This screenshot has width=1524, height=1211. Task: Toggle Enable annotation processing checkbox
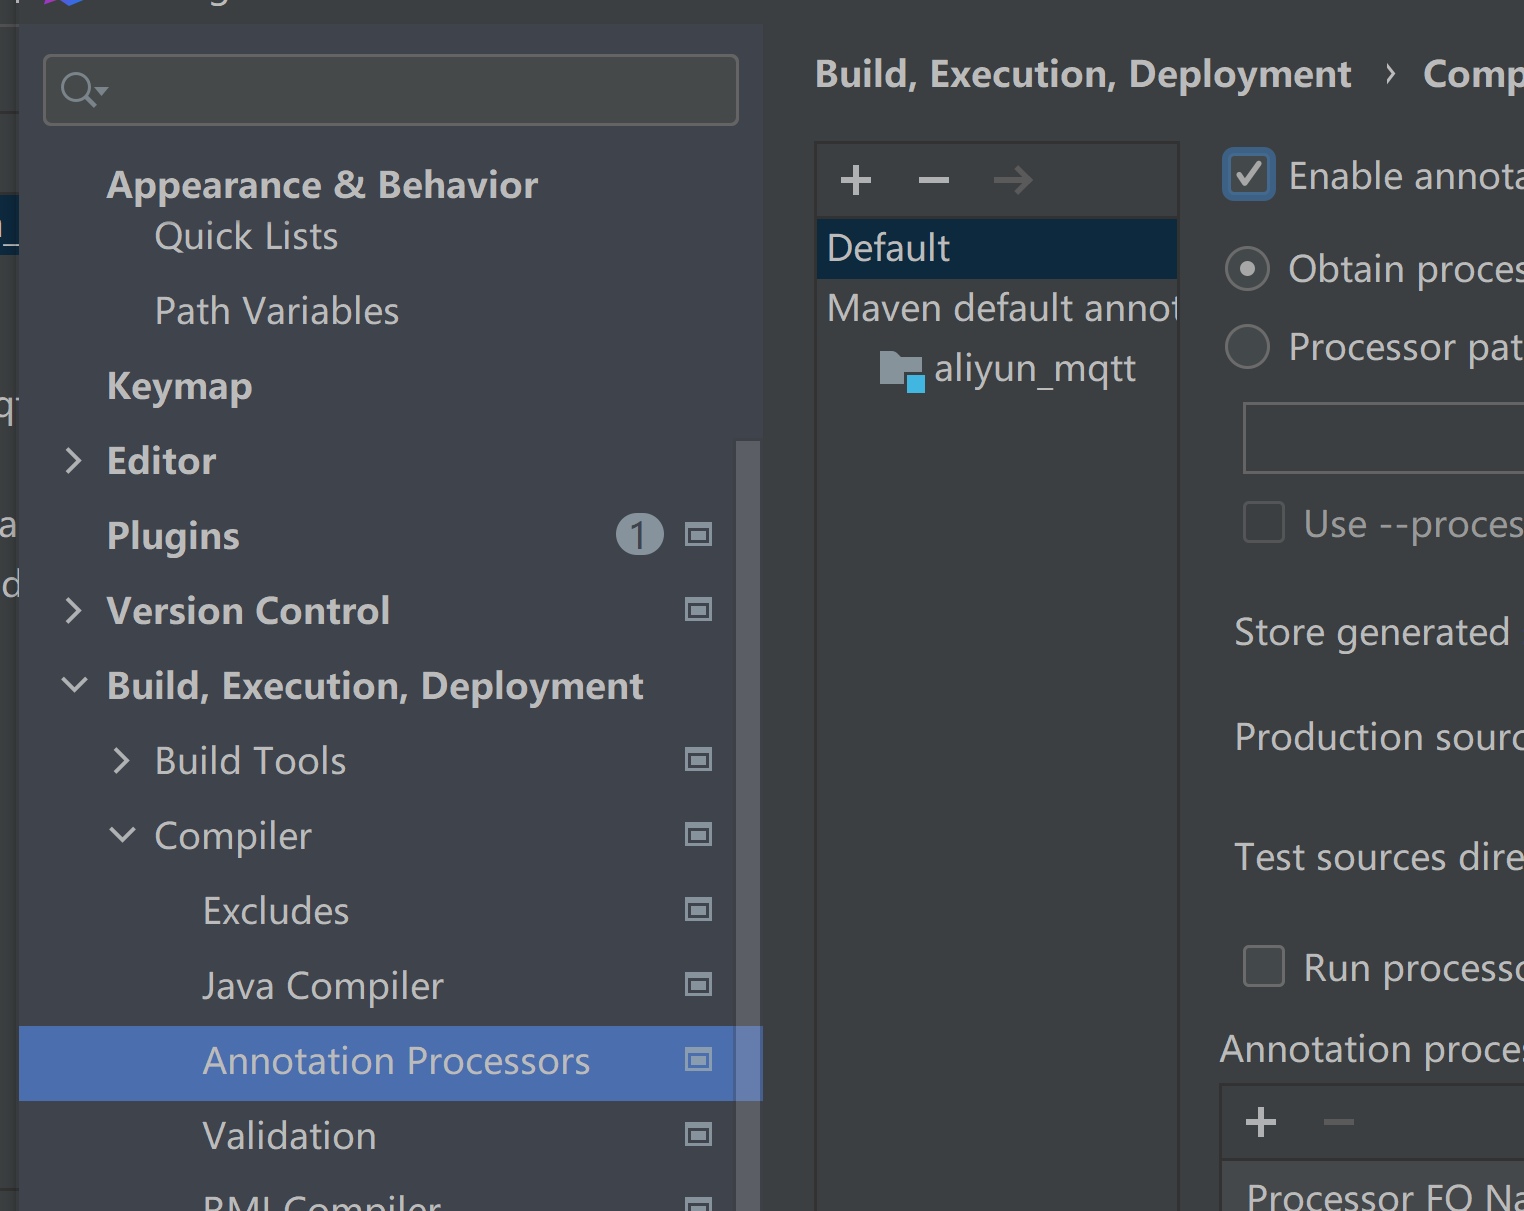(1249, 175)
